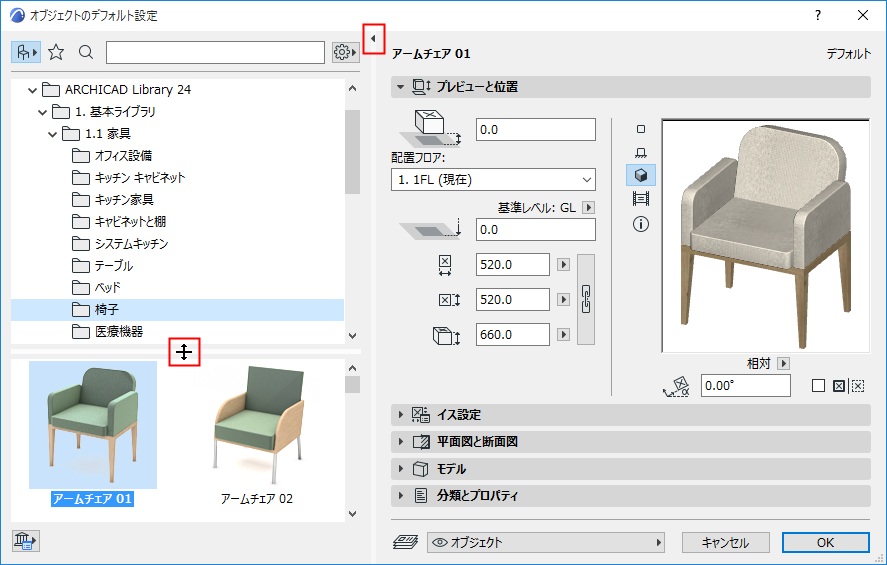
Task: Click thumbnail list scrollbar down arrow
Action: tap(352, 514)
